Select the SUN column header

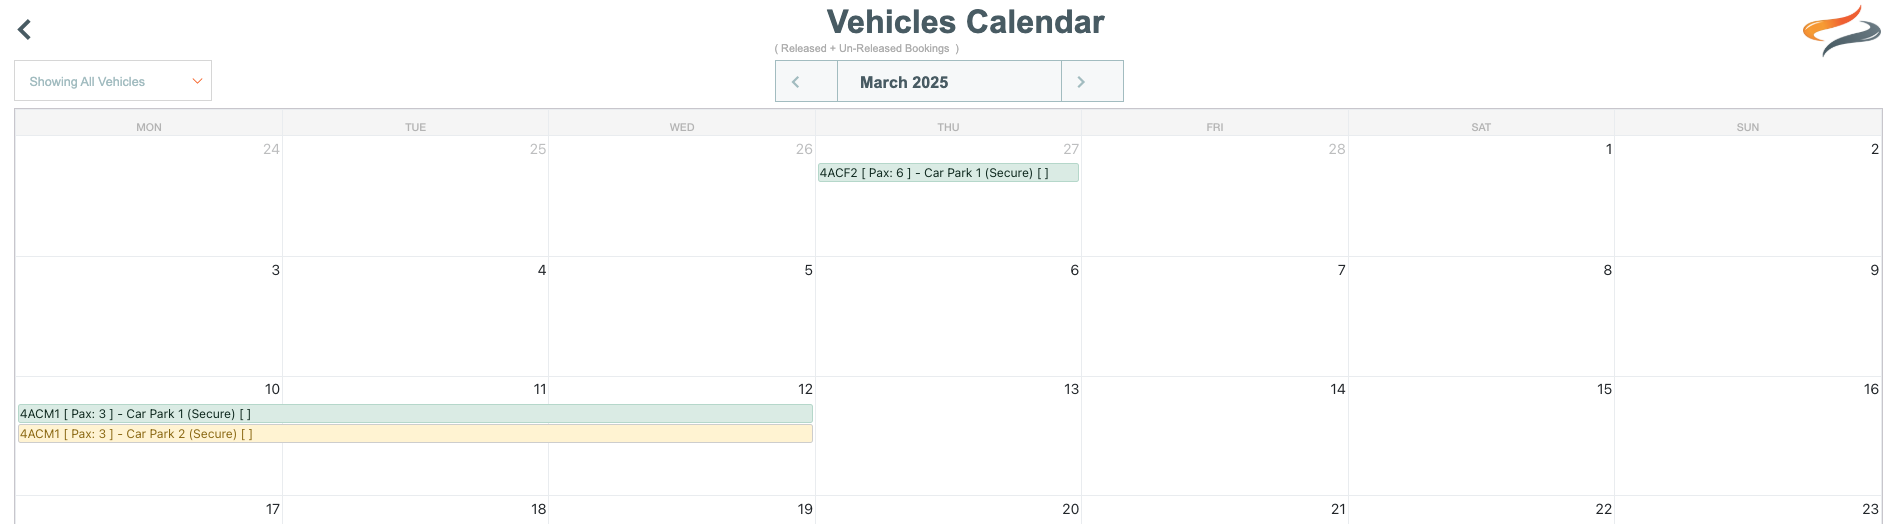[x=1748, y=127]
